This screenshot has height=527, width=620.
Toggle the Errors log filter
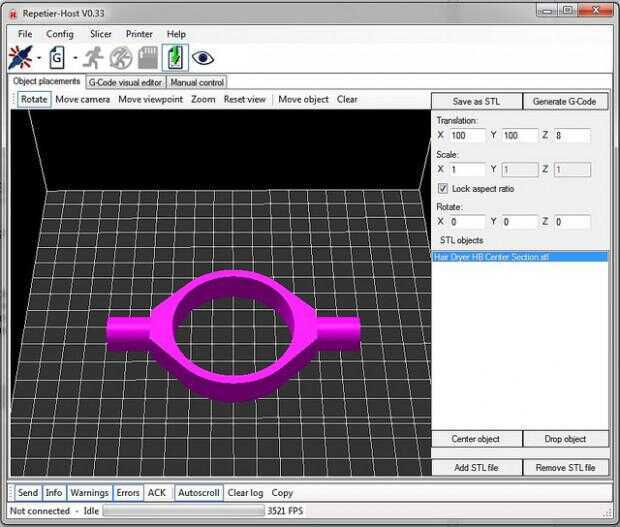[128, 493]
